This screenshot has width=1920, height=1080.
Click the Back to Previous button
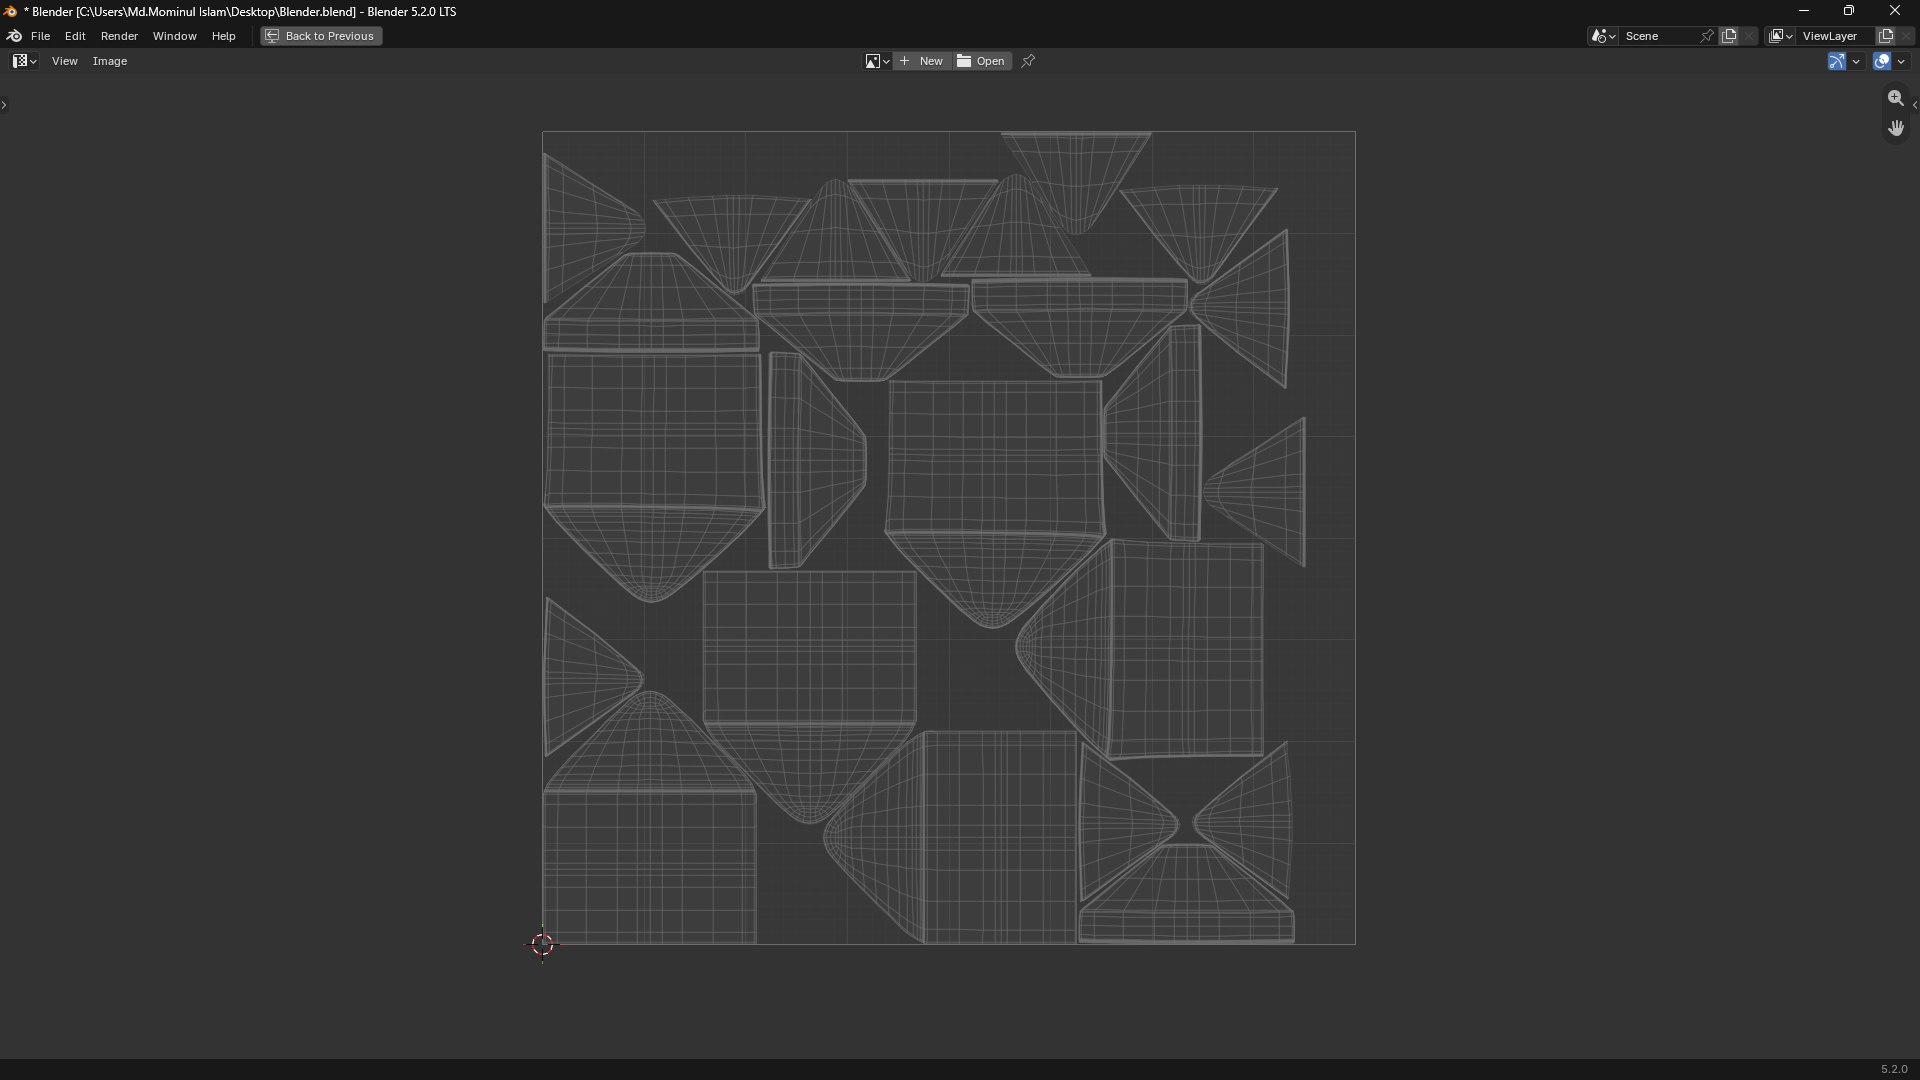click(x=321, y=36)
